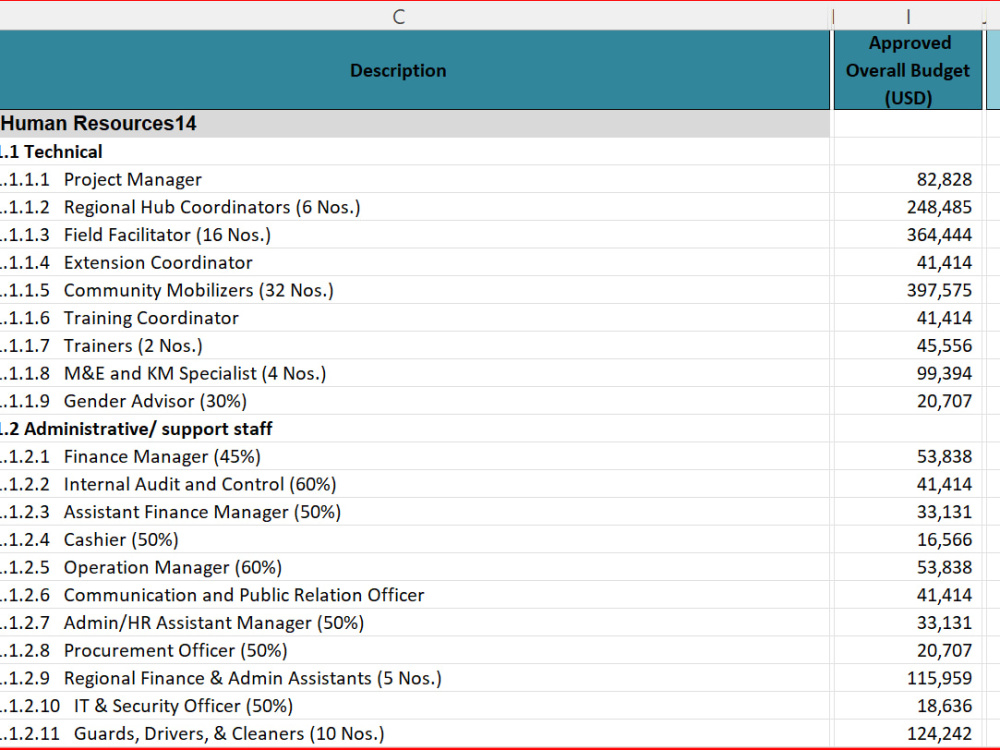Click Procurement Officer's budget 20,707
Image resolution: width=1000 pixels, height=750 pixels.
pyautogui.click(x=908, y=651)
